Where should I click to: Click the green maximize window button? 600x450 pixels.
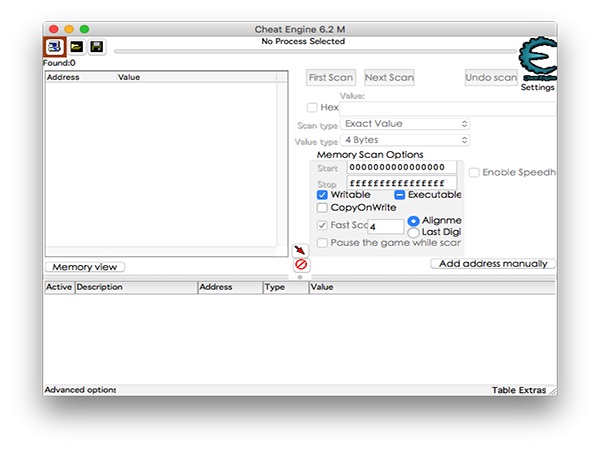[x=84, y=29]
